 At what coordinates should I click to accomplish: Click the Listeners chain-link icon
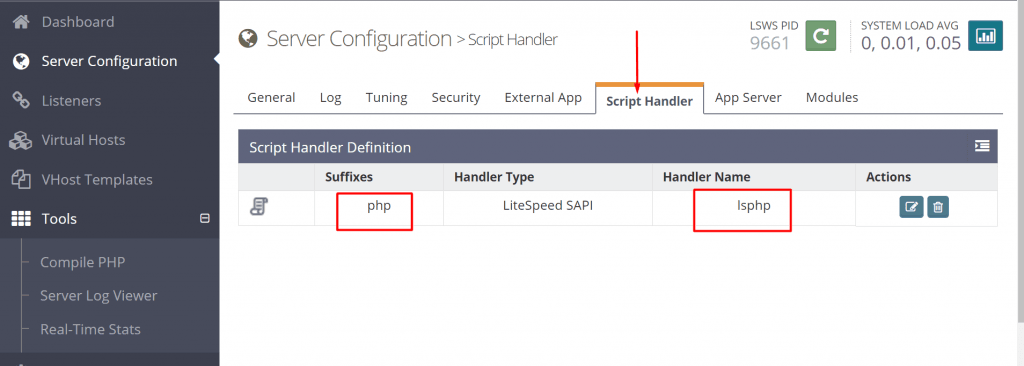click(x=21, y=101)
